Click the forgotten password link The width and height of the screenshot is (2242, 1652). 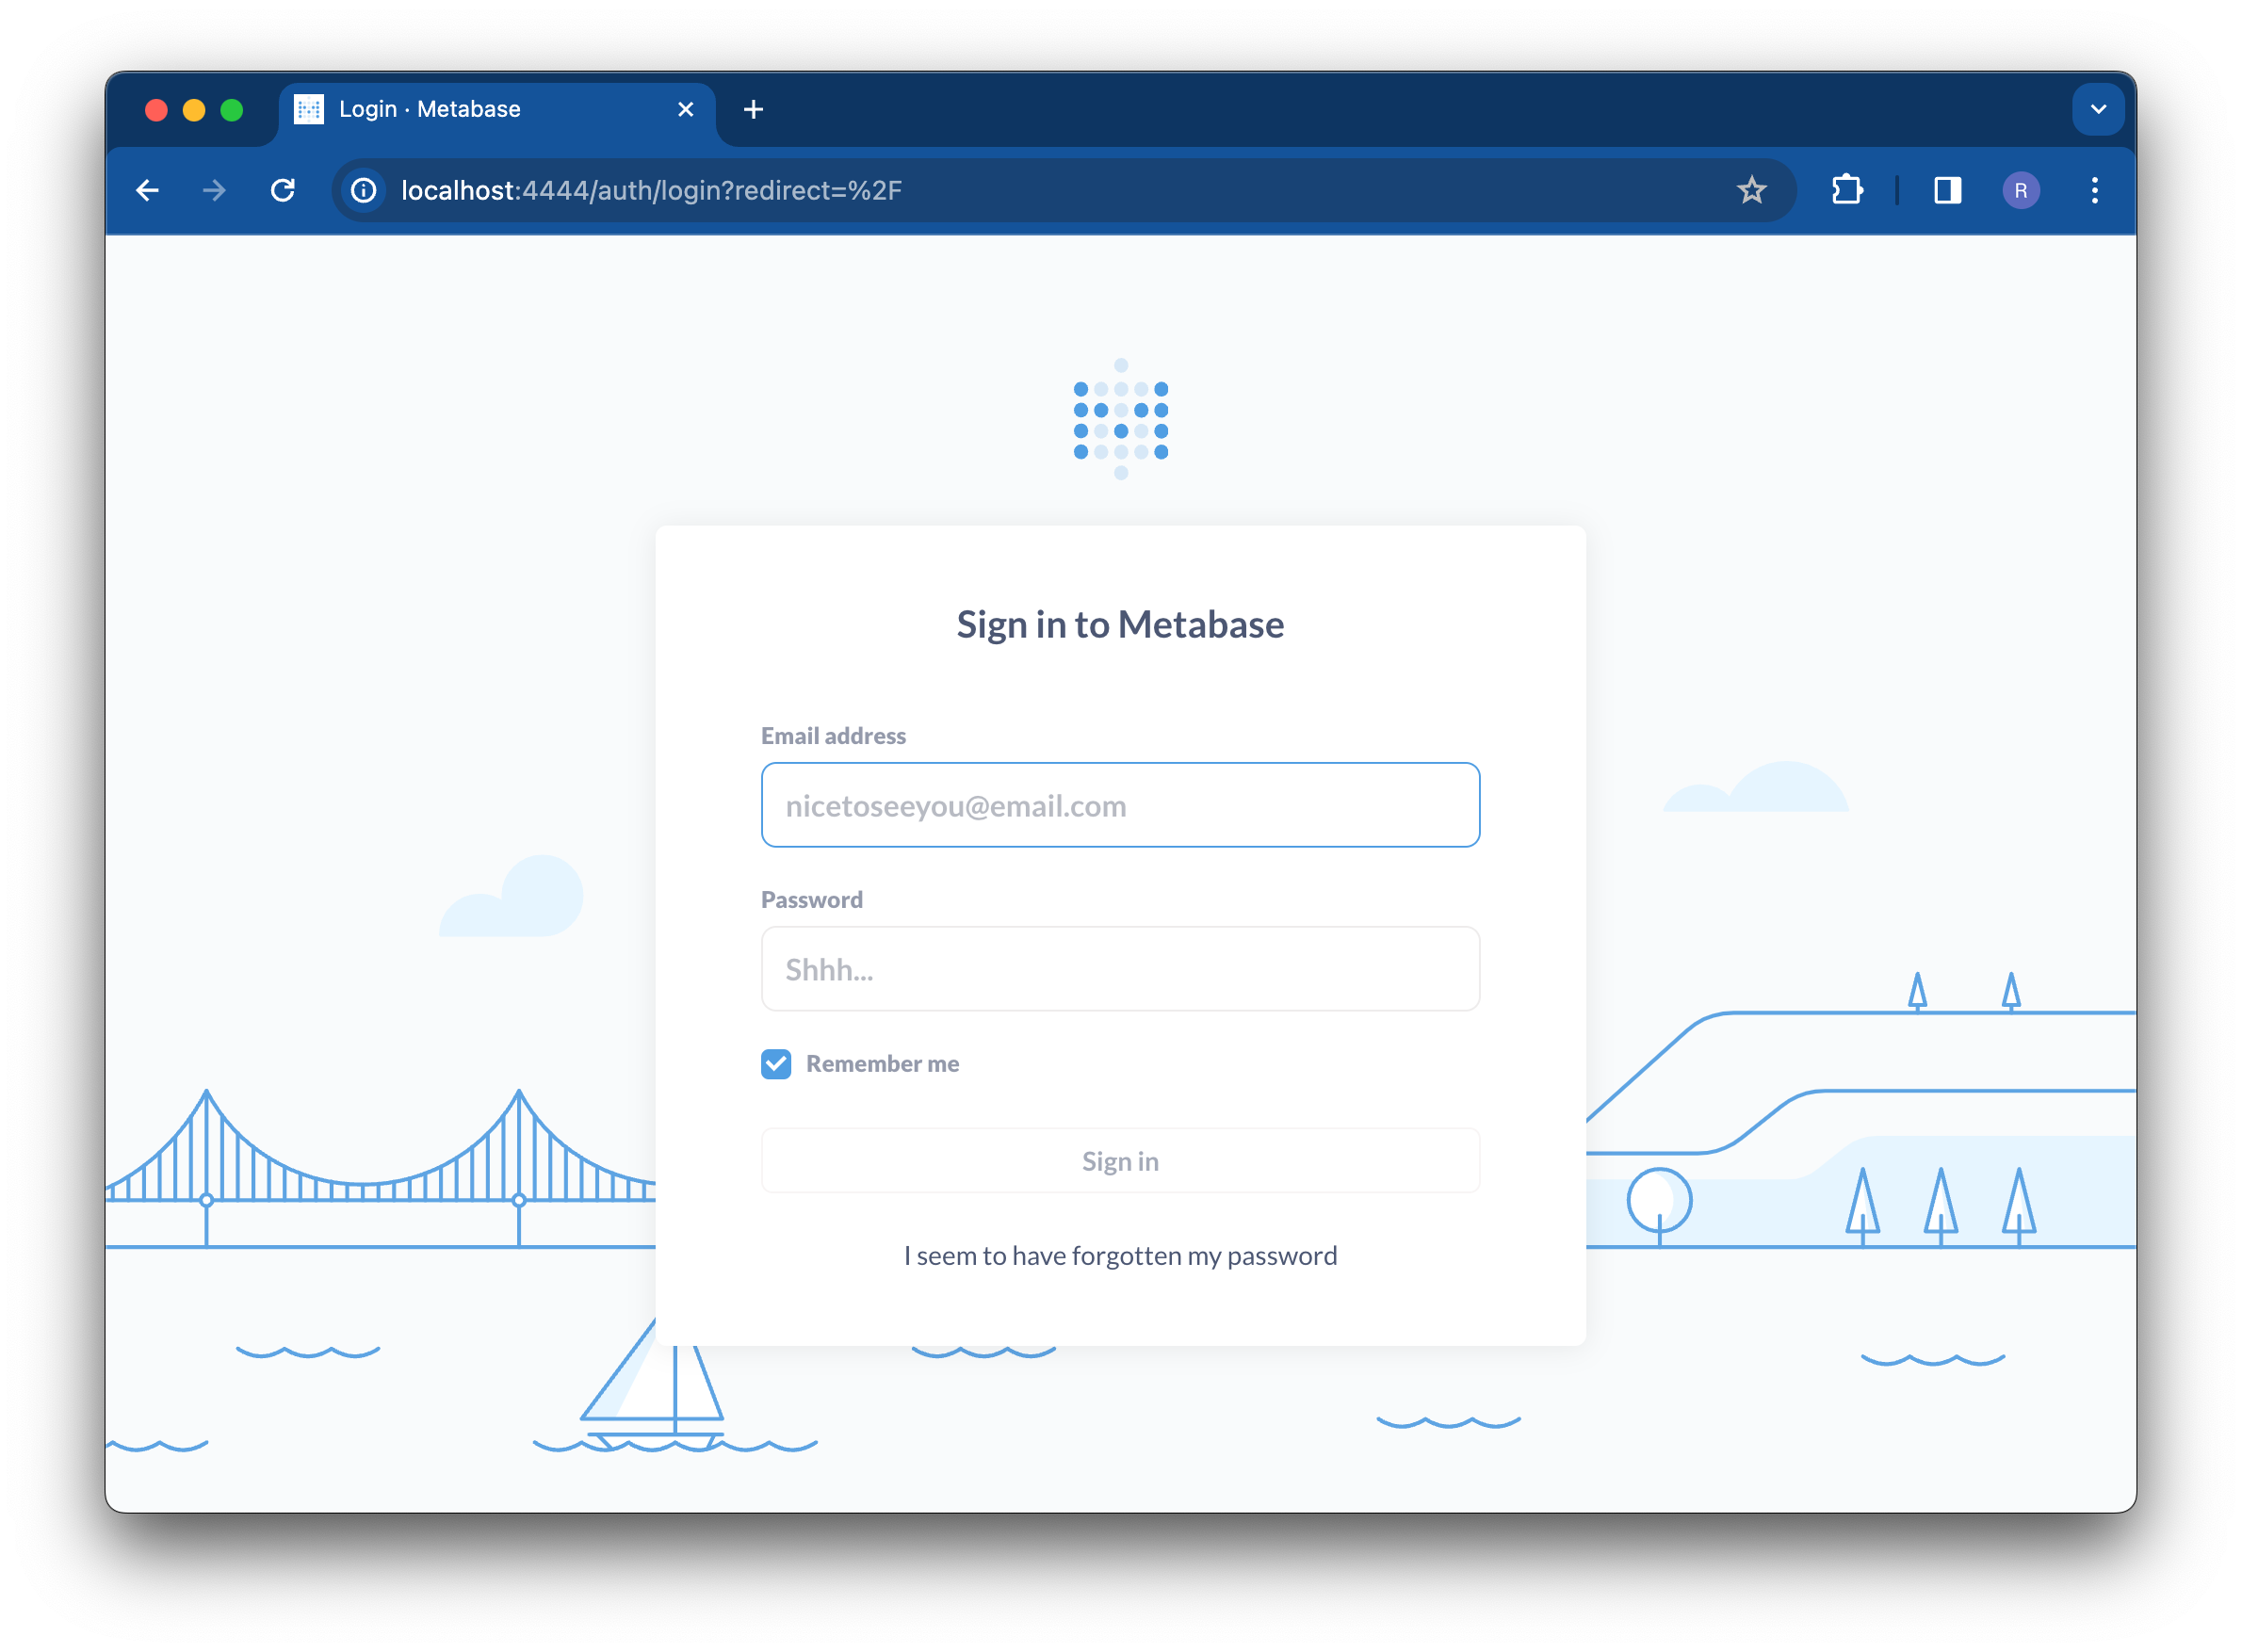point(1120,1256)
